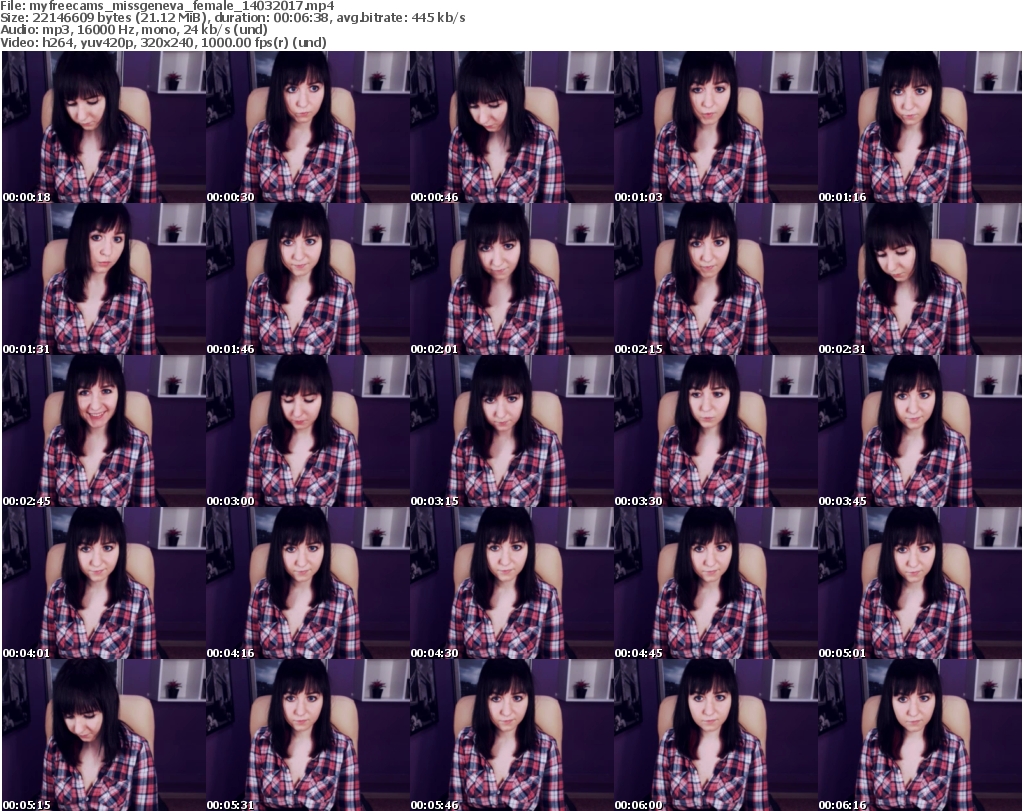
Task: Select the thumbnail at 00:00:18
Action: coord(104,127)
